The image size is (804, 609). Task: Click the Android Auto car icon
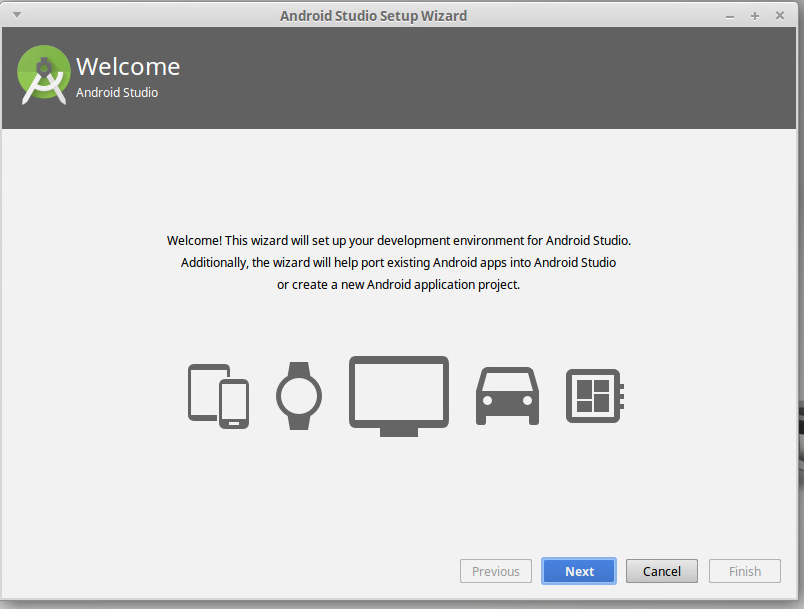coord(507,396)
